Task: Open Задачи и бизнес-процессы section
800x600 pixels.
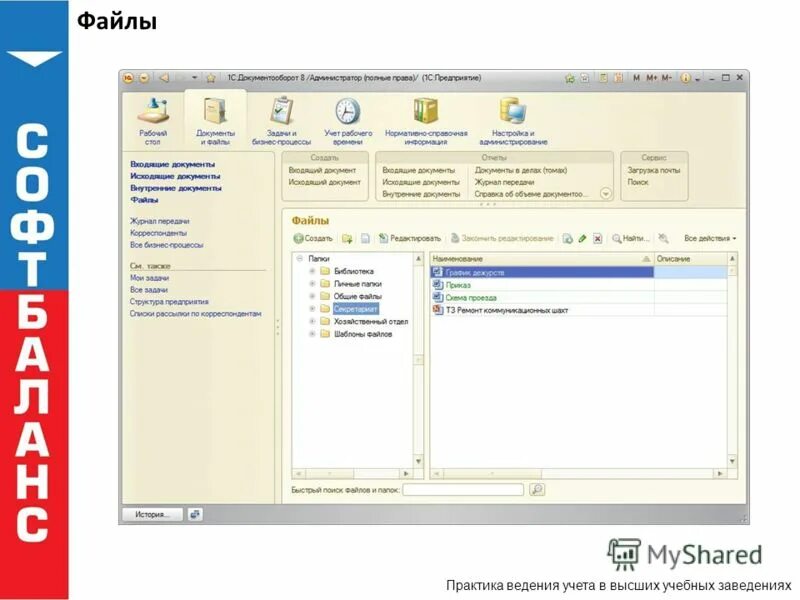Action: coord(281,121)
